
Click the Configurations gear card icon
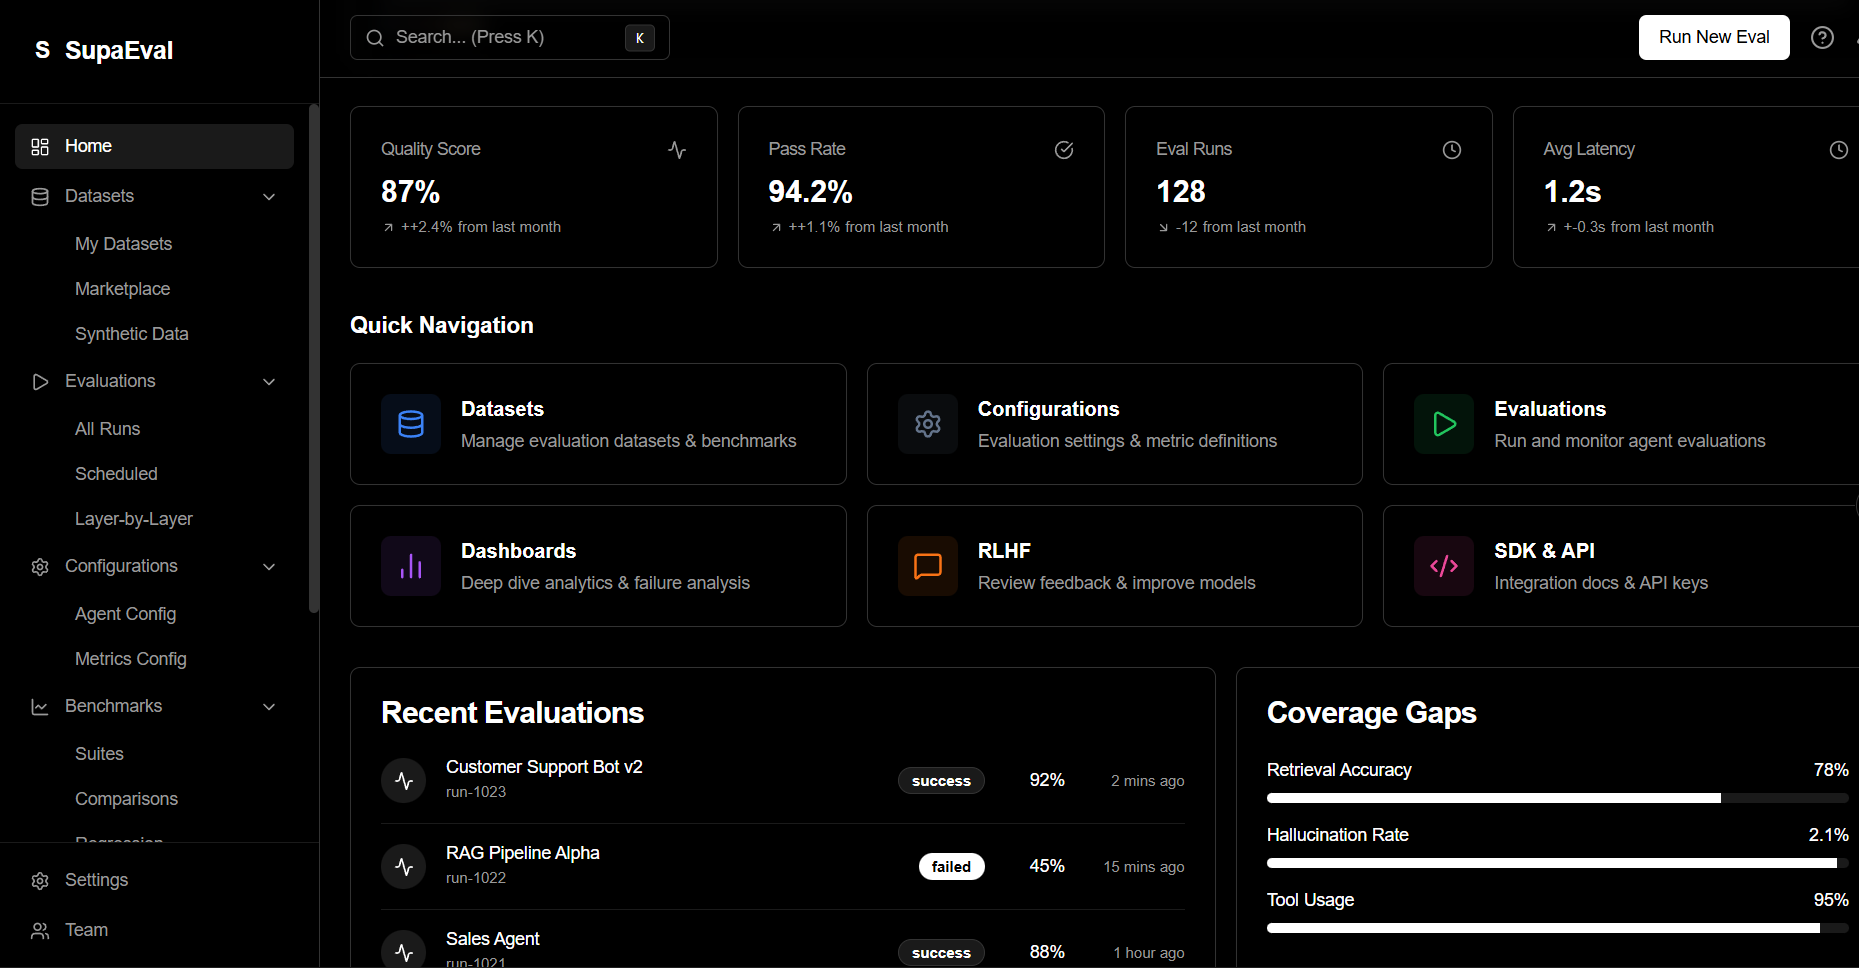(x=928, y=424)
